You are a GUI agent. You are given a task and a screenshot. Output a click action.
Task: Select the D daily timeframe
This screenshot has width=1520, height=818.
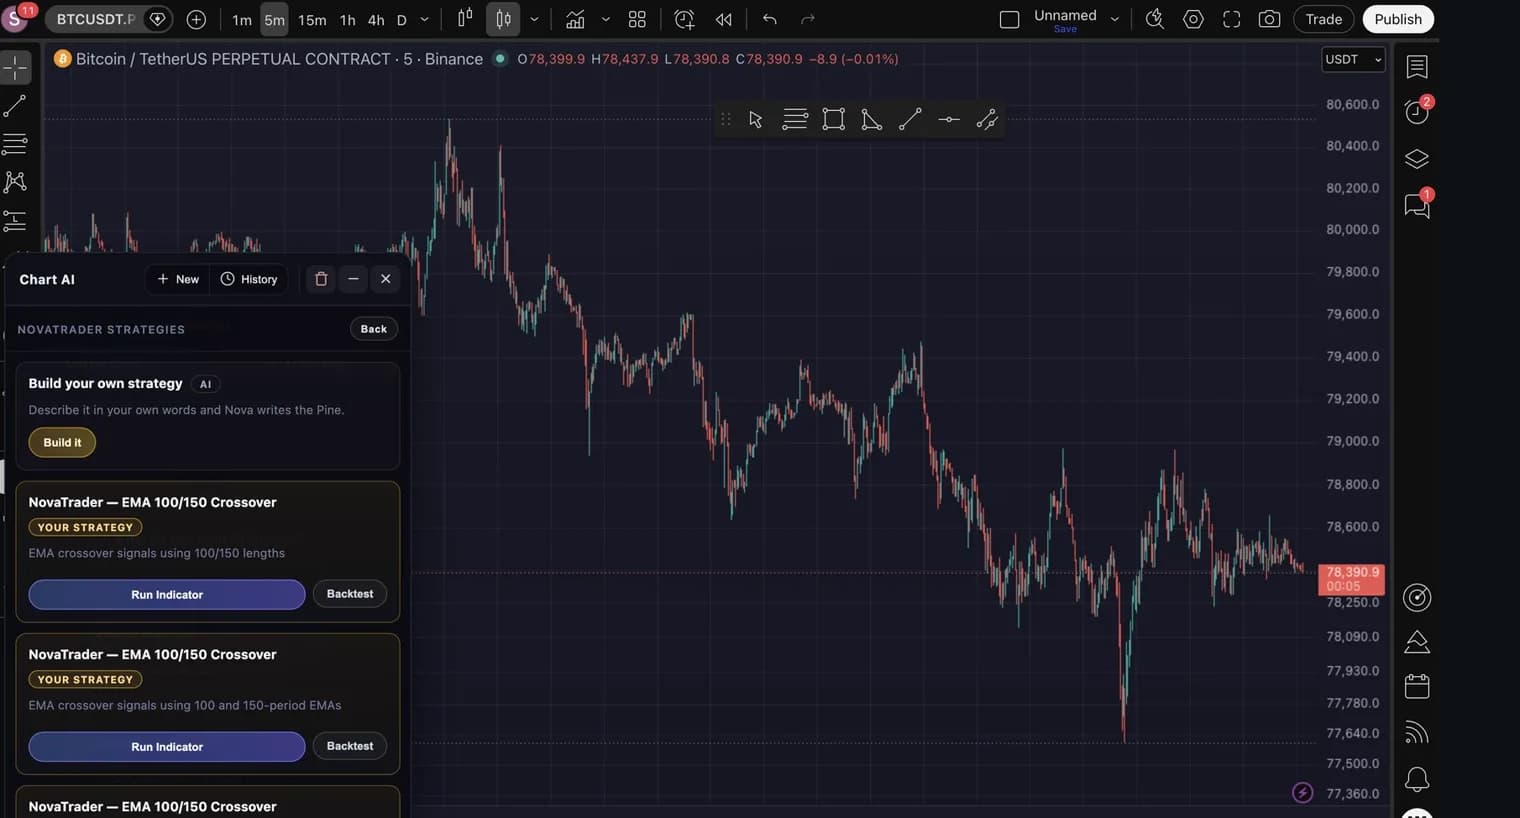pos(402,20)
